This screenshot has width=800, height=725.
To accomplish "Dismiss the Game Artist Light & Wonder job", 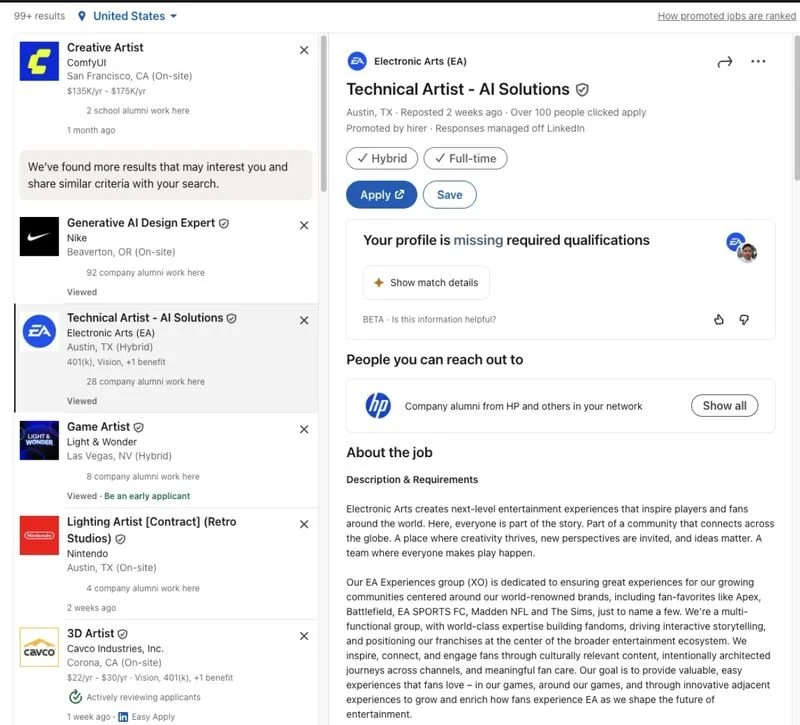I will pos(304,429).
